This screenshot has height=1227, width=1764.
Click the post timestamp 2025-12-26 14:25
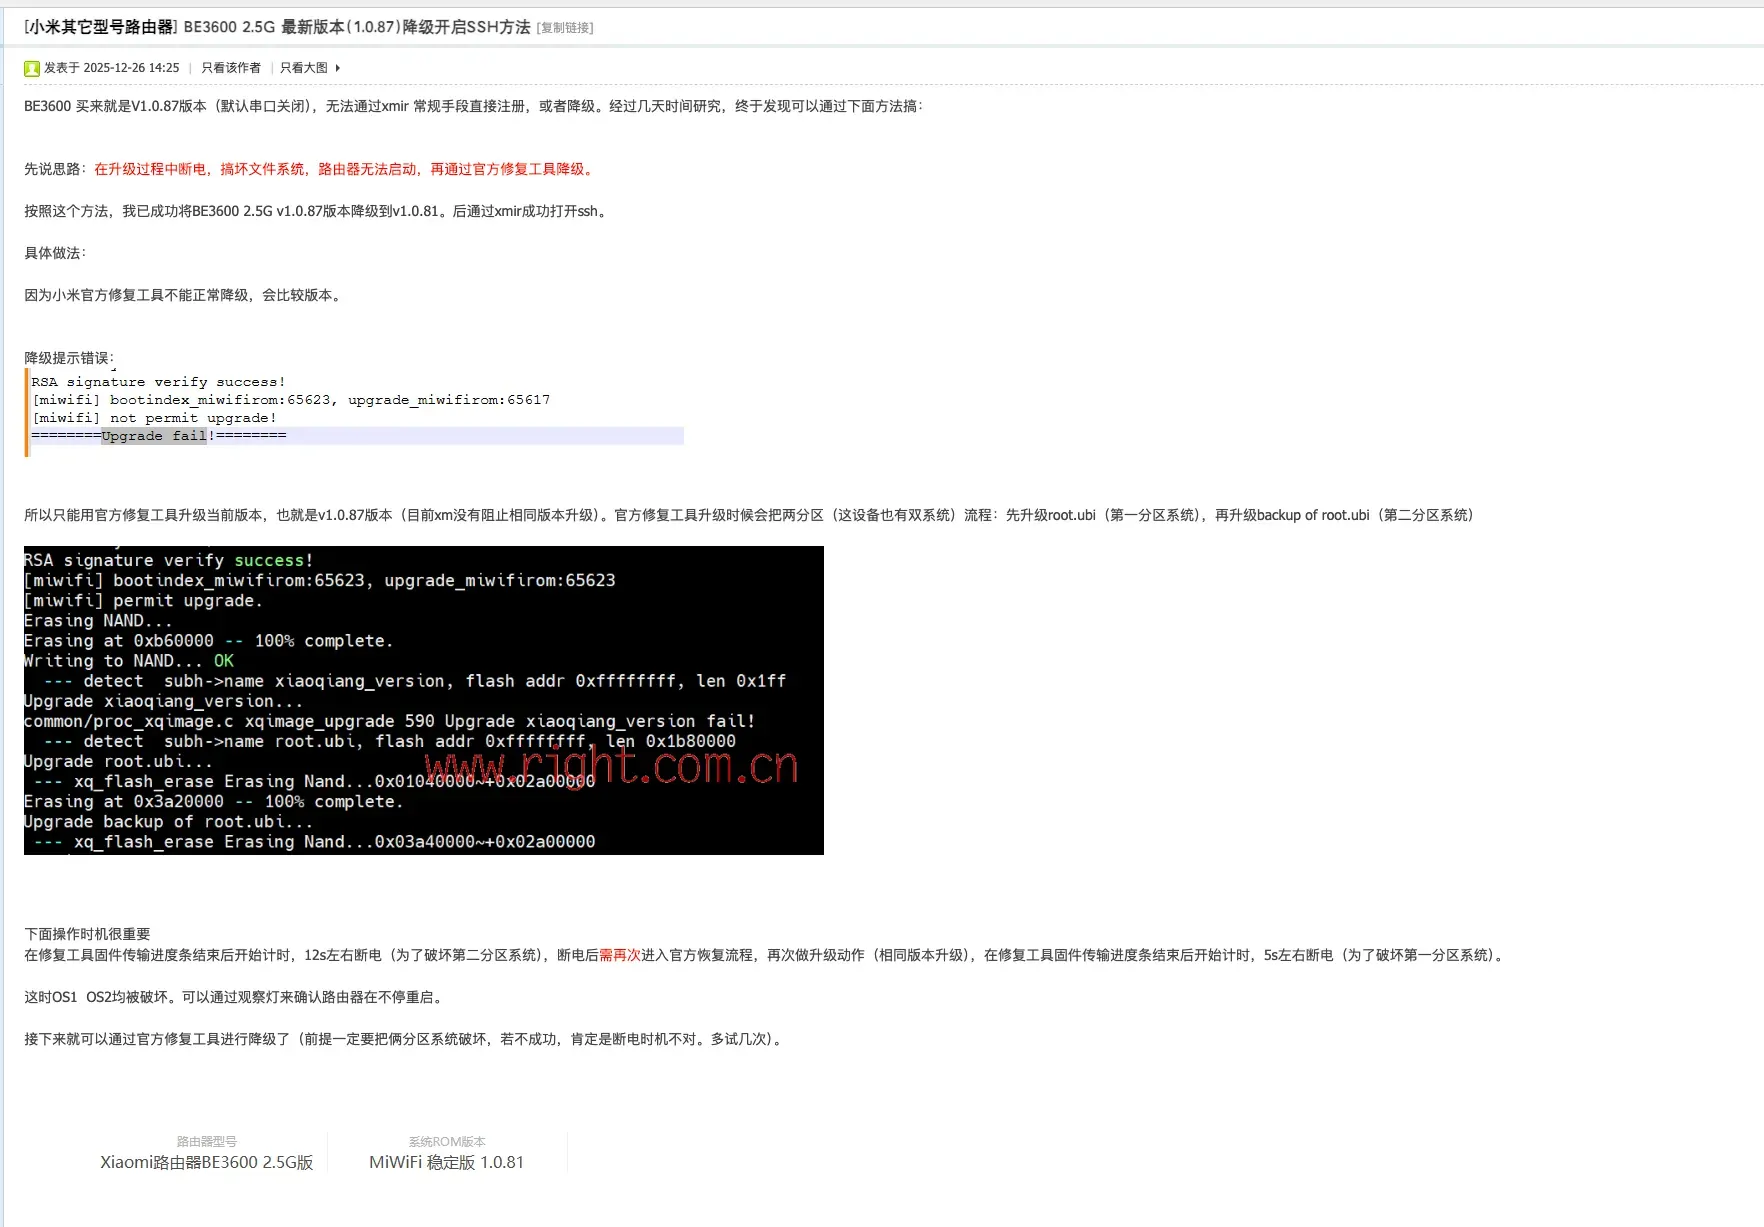(131, 68)
